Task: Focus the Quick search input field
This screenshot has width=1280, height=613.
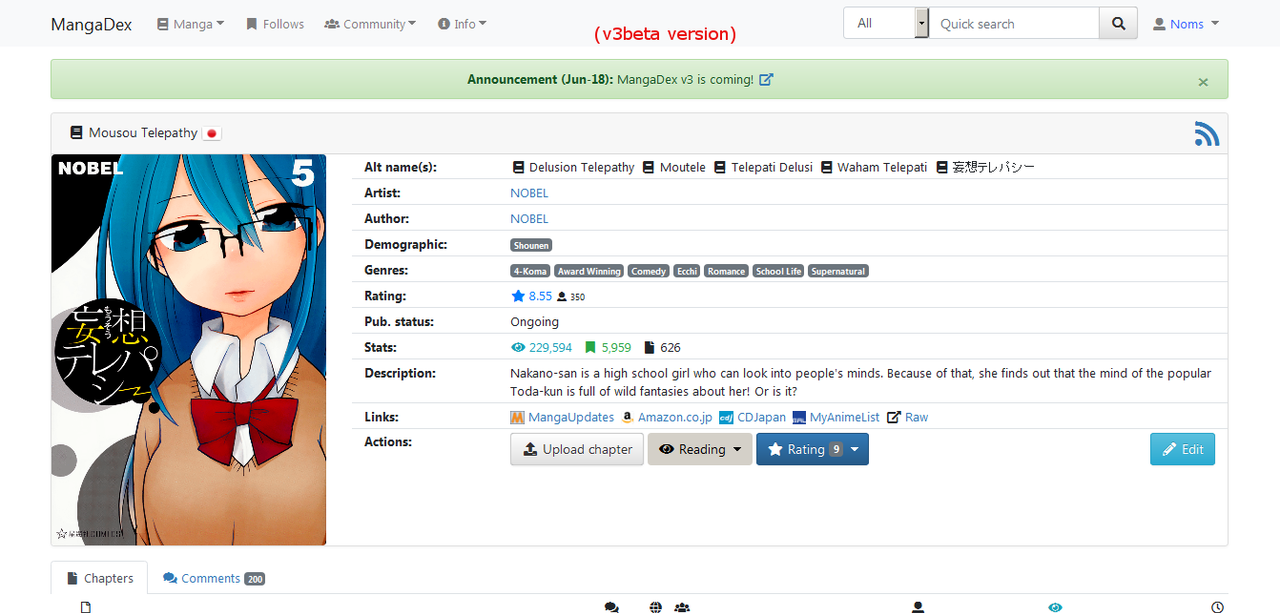Action: 1014,23
